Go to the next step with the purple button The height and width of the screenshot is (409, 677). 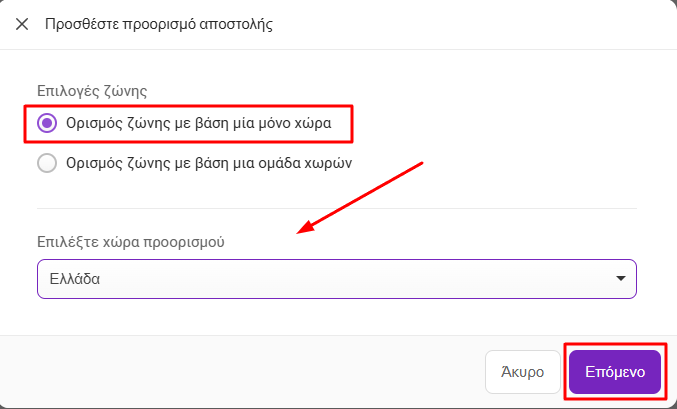[x=615, y=372]
